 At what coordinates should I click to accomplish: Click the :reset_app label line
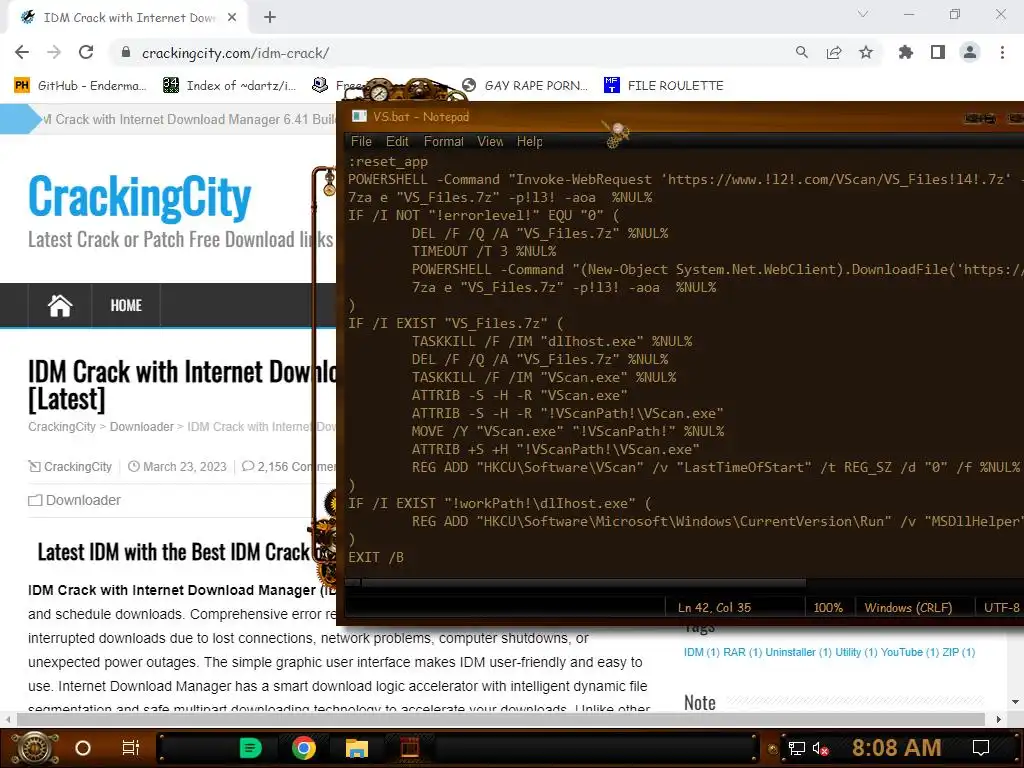tap(388, 161)
